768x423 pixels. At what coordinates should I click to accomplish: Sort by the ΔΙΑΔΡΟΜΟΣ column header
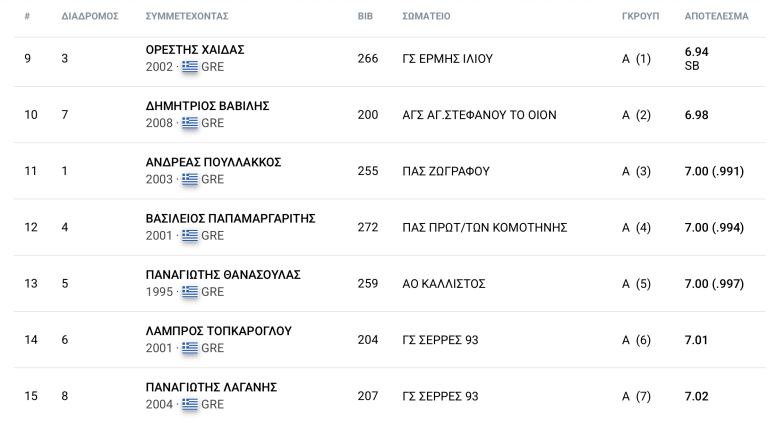tap(90, 16)
